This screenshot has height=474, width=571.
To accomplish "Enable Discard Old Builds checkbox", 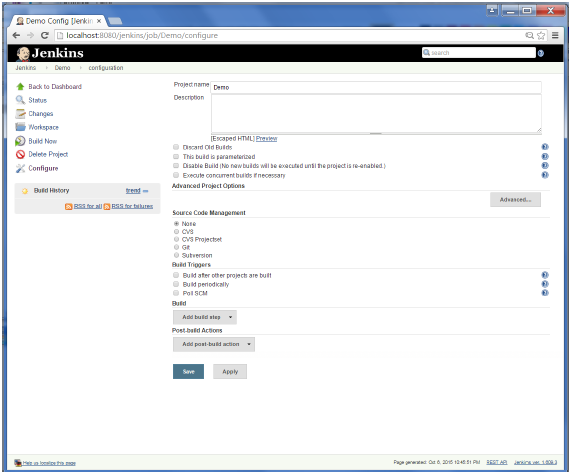I will coord(176,147).
